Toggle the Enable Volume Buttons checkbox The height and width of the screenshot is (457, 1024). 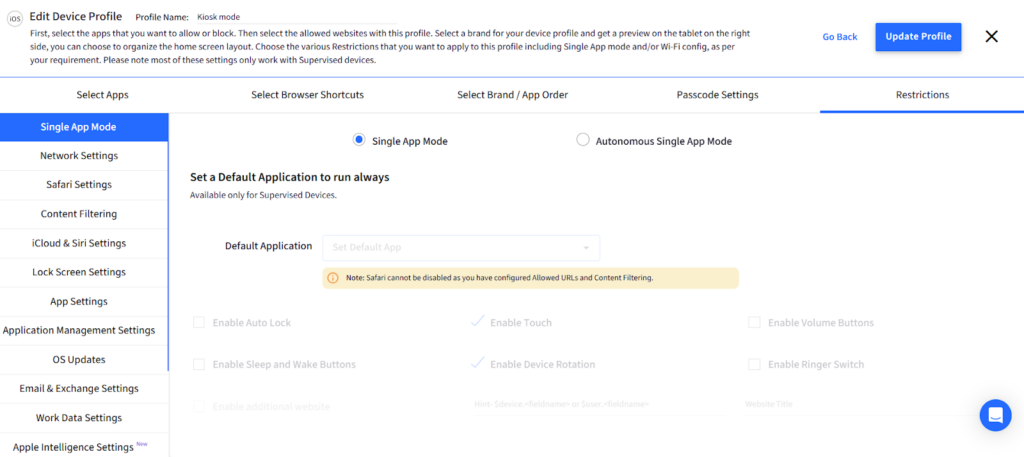click(x=754, y=323)
